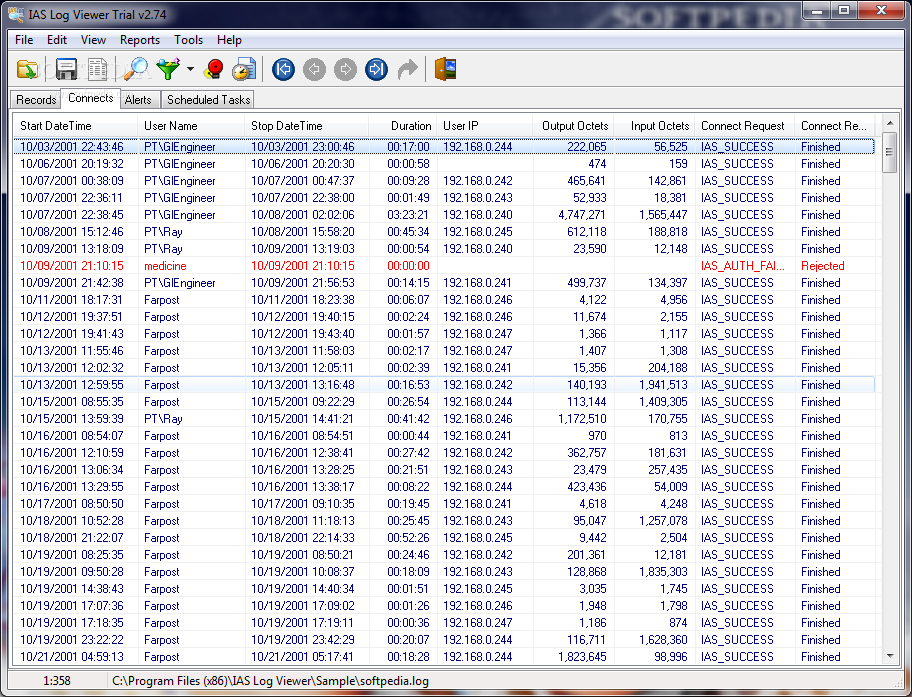
Task: Click the red alarm bell alerts icon
Action: click(x=214, y=69)
